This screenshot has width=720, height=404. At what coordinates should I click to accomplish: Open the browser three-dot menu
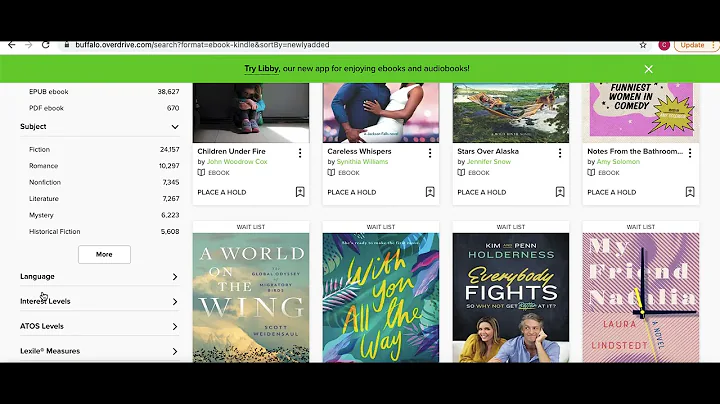(713, 45)
